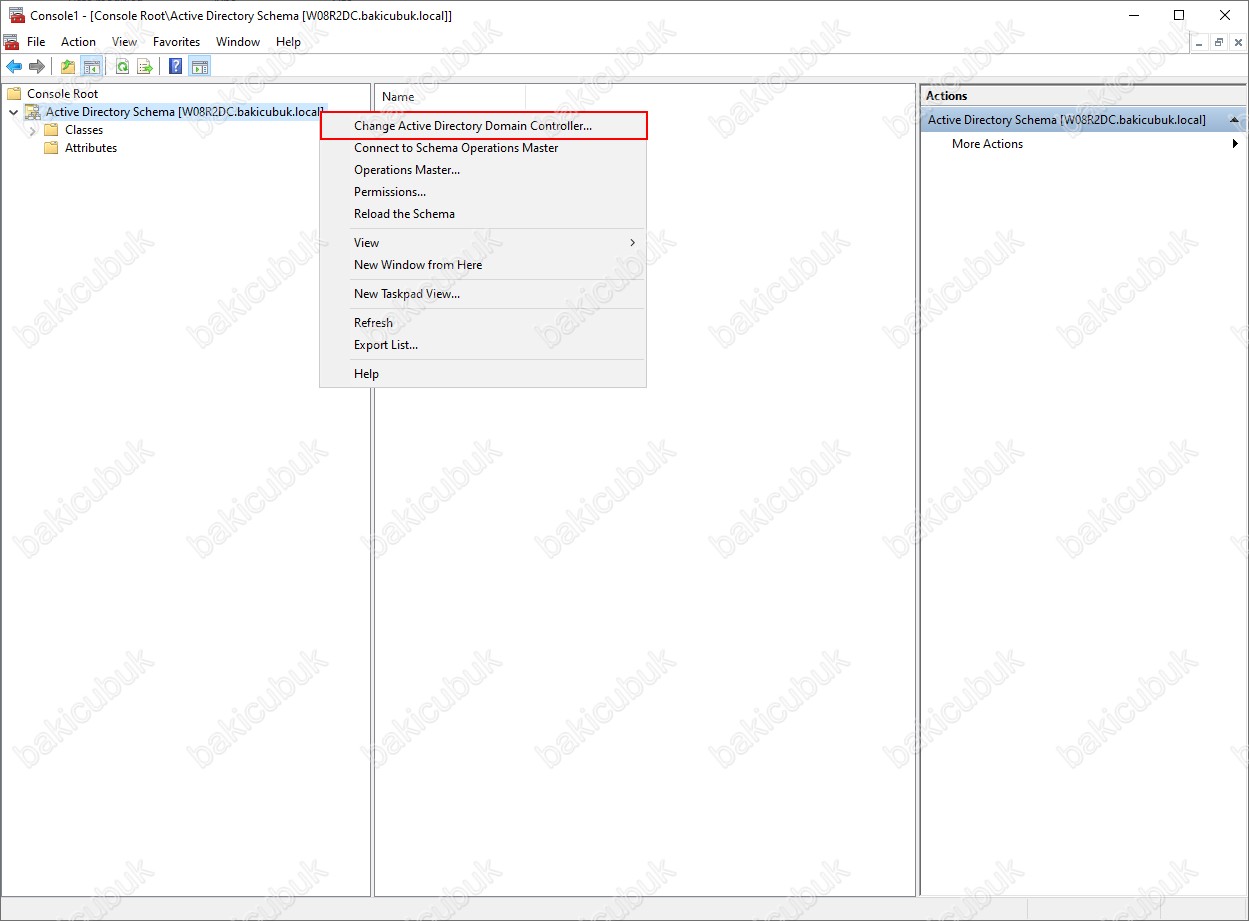Close the inner MDI console window
Screen dimensions: 1249x921
pyautogui.click(x=1238, y=42)
